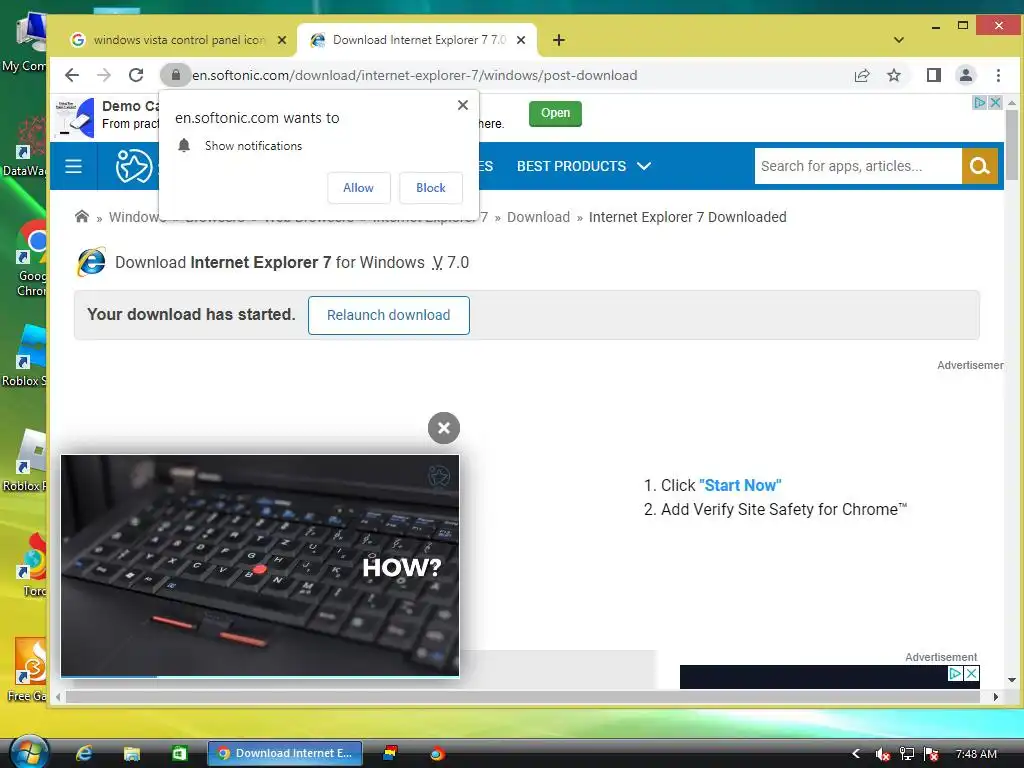Open the Chrome profile avatar
Screen dimensions: 1024x768
966,75
